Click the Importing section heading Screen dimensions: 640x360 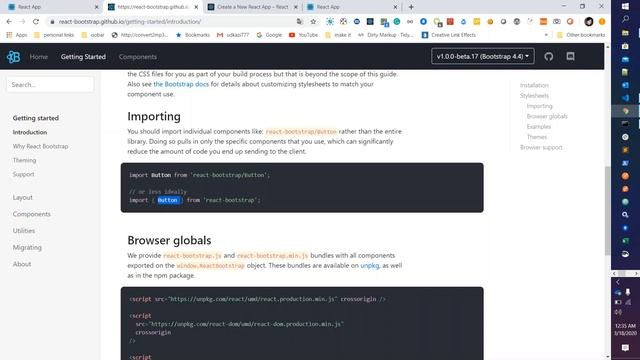pos(154,117)
